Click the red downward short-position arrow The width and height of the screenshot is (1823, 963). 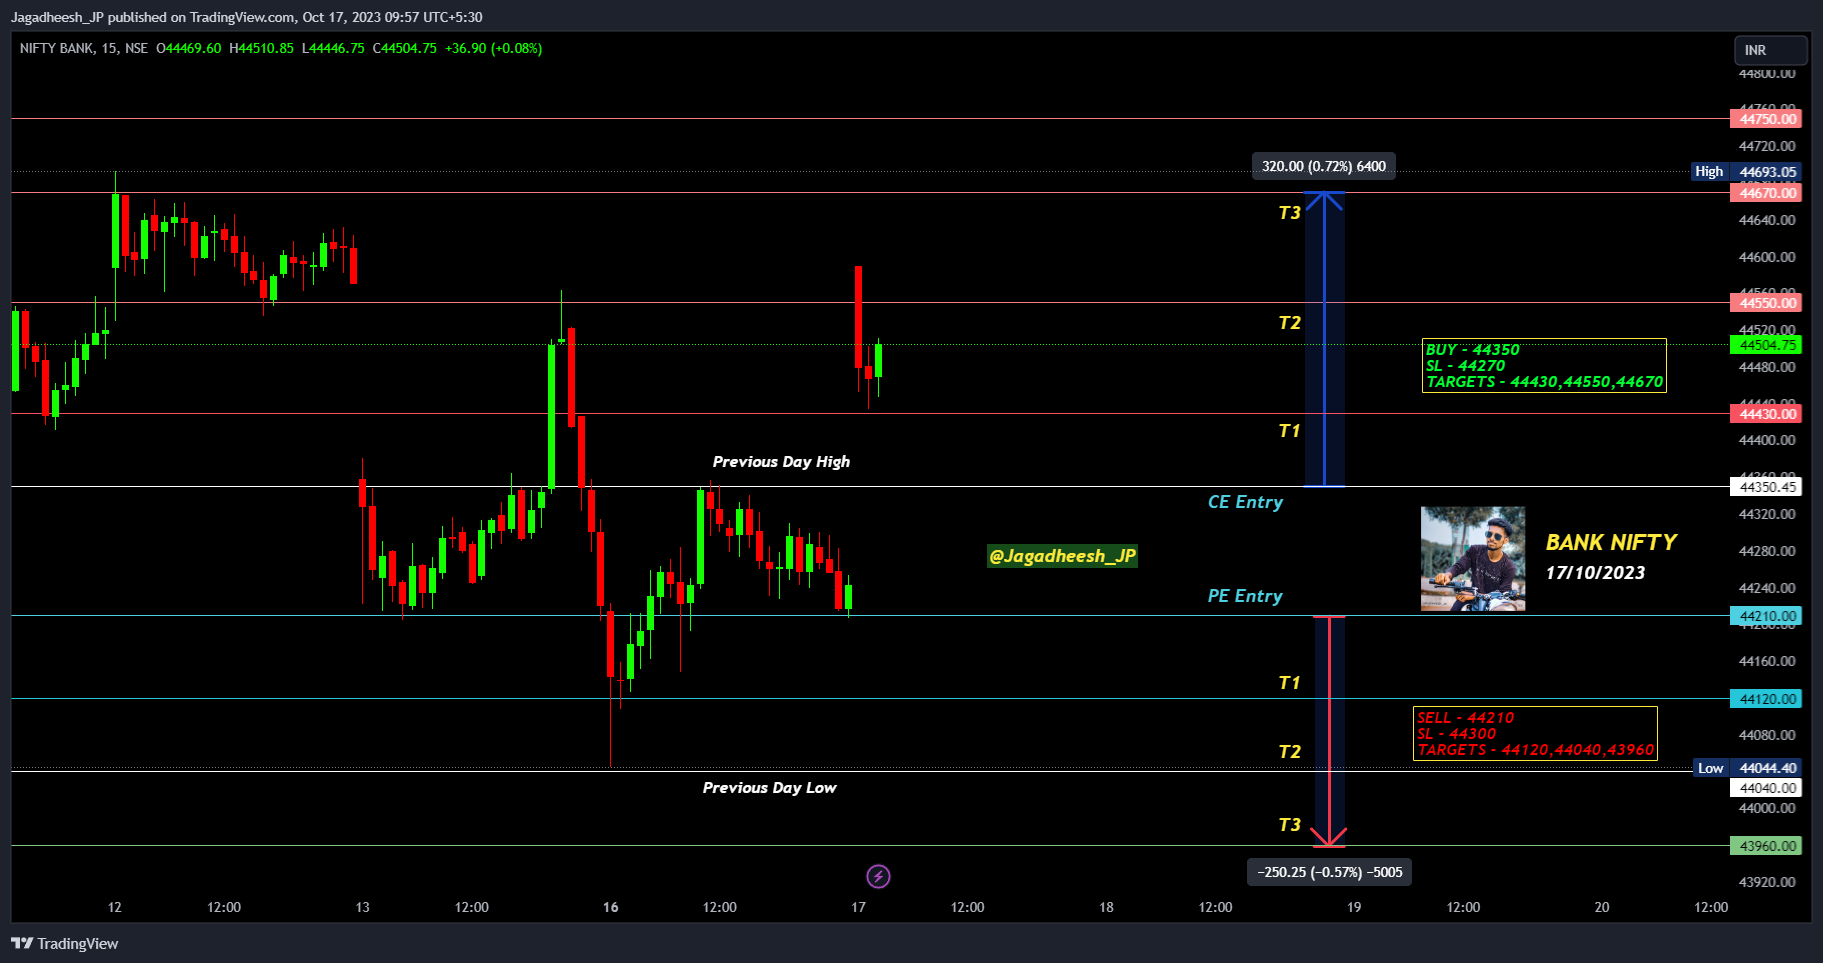click(1329, 731)
